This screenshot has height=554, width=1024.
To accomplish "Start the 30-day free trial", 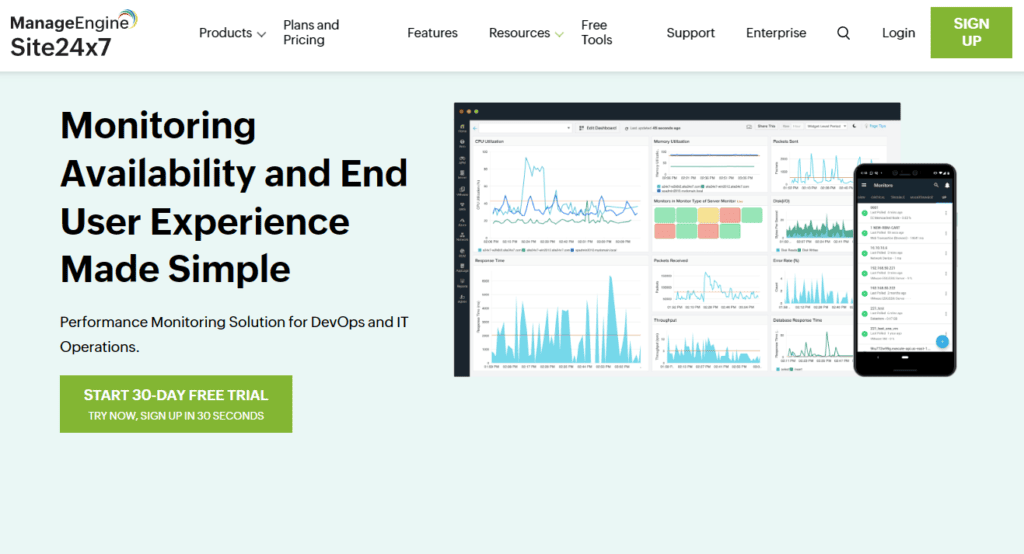I will (176, 404).
